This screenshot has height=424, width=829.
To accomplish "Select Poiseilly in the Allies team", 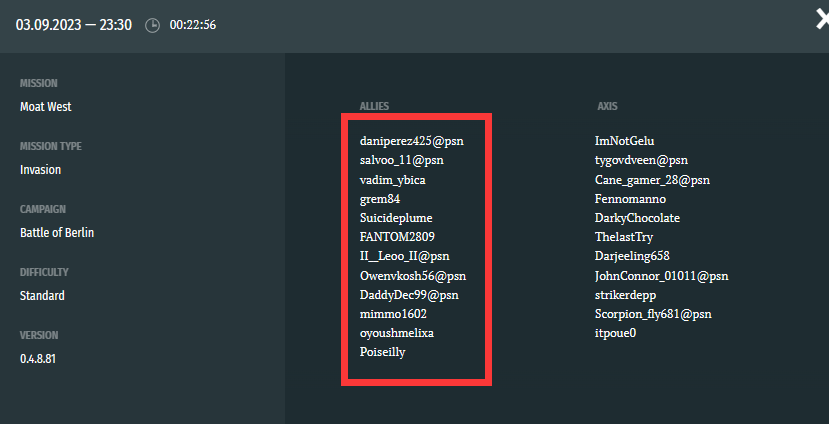I will [383, 352].
